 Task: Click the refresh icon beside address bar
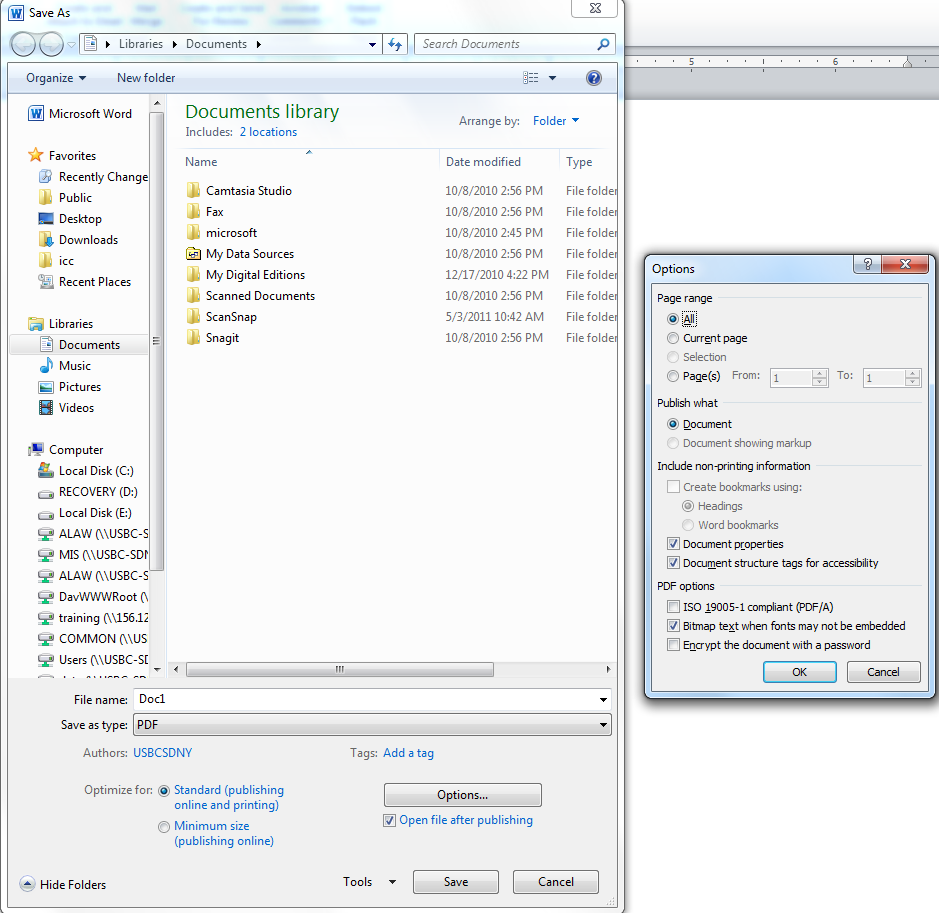pyautogui.click(x=395, y=44)
